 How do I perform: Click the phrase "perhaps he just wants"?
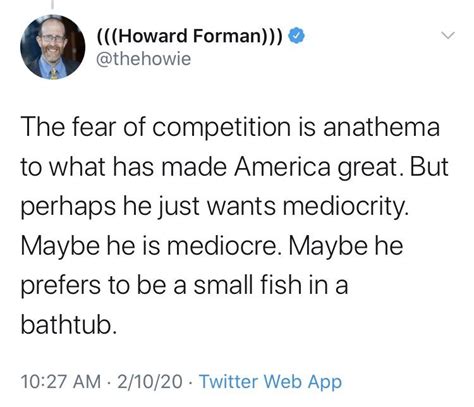(148, 207)
